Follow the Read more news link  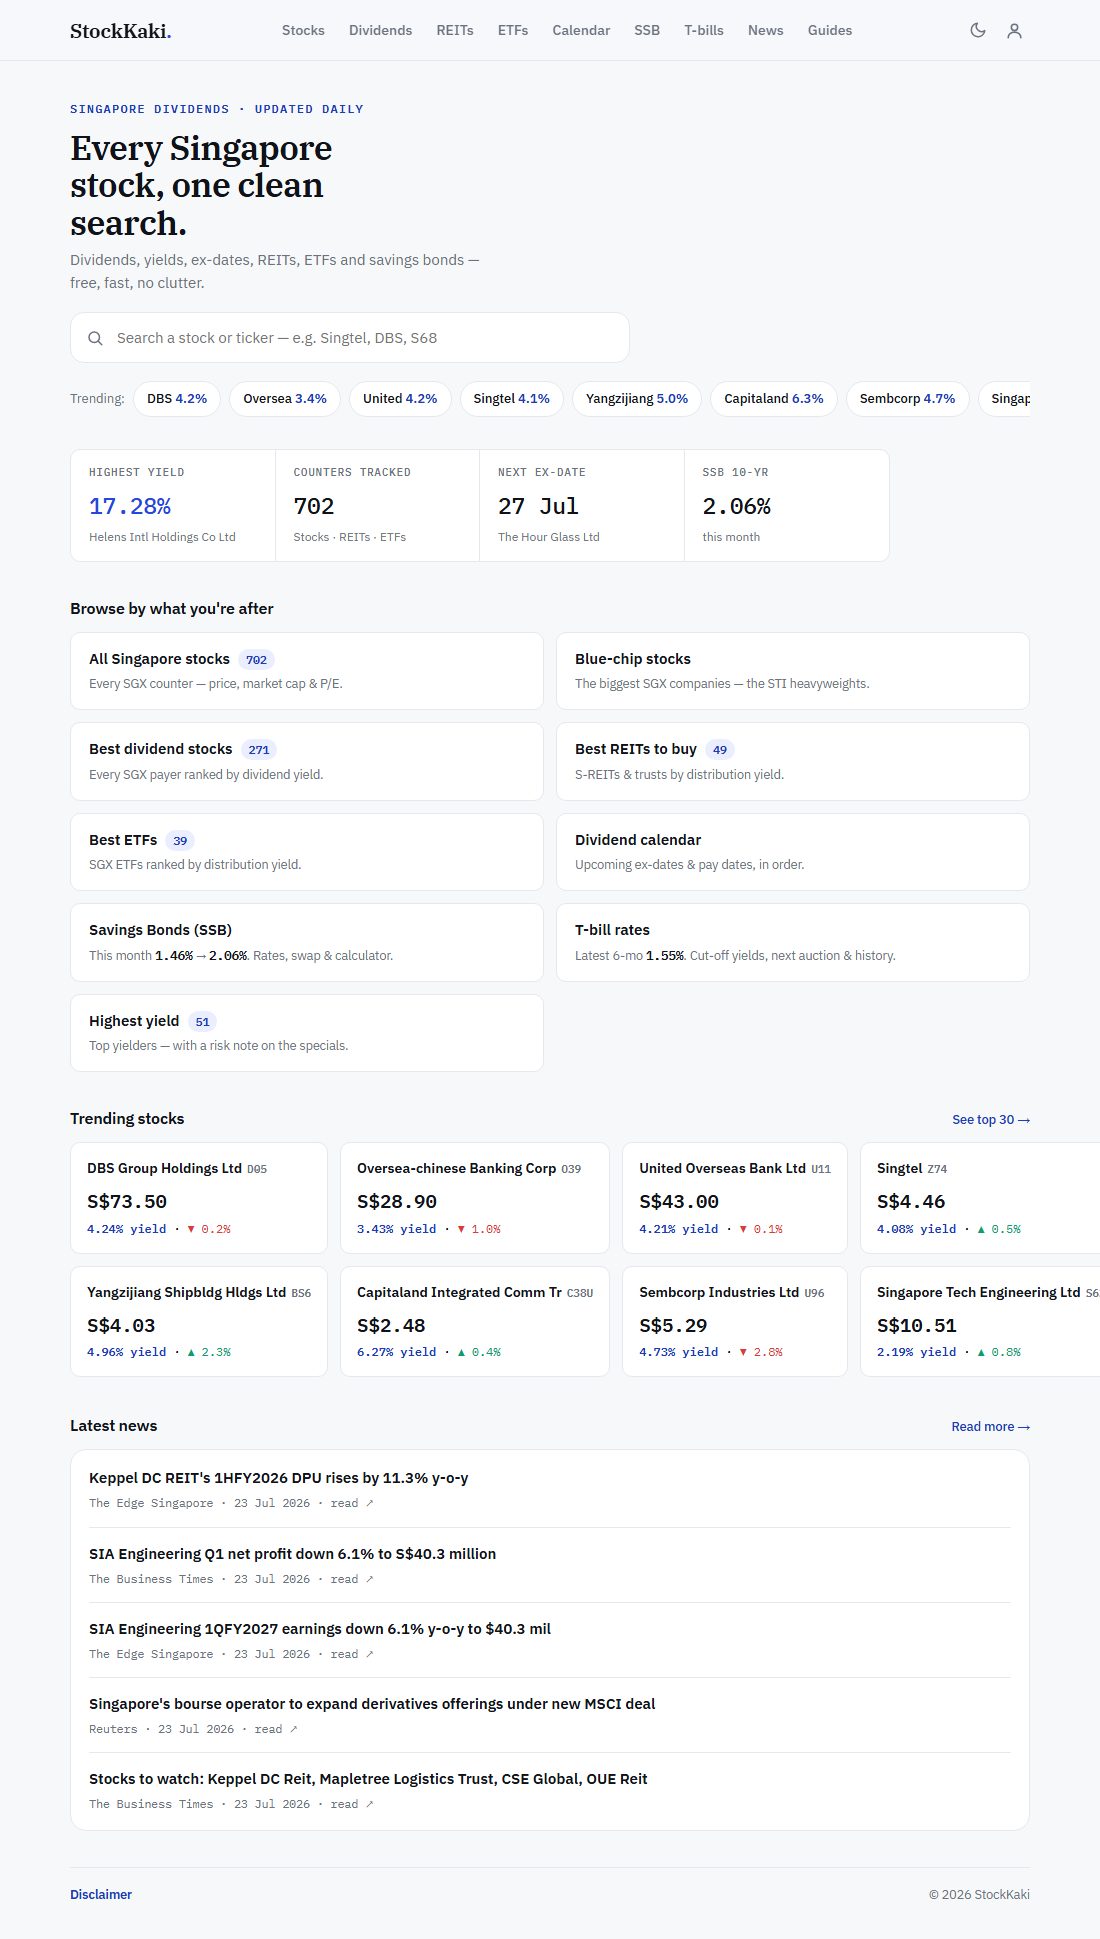coord(990,1427)
